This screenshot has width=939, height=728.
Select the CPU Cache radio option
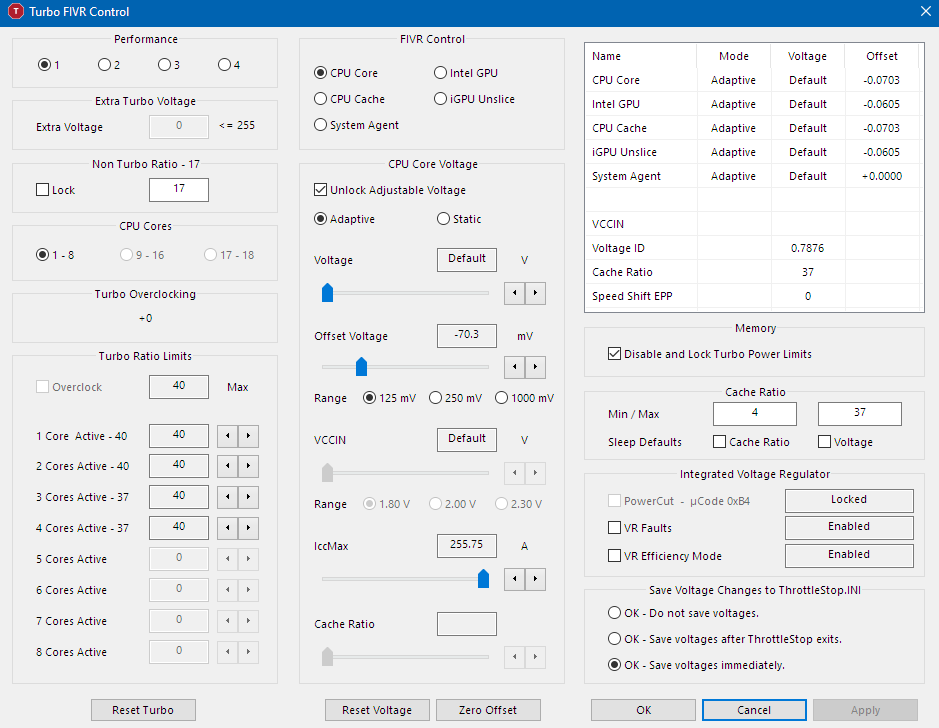321,99
